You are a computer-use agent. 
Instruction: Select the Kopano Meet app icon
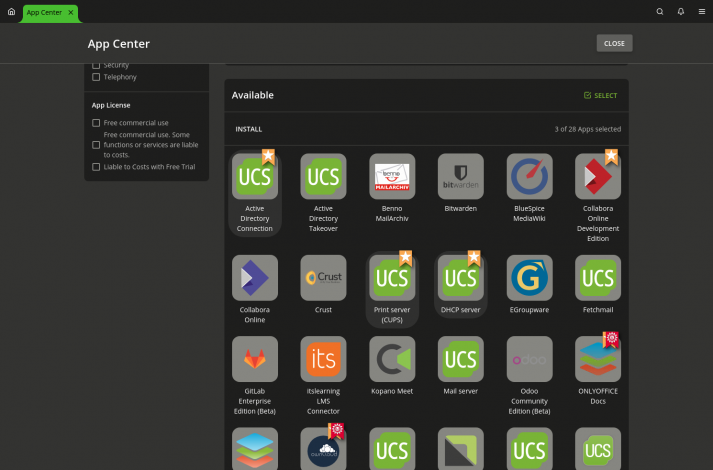point(392,359)
